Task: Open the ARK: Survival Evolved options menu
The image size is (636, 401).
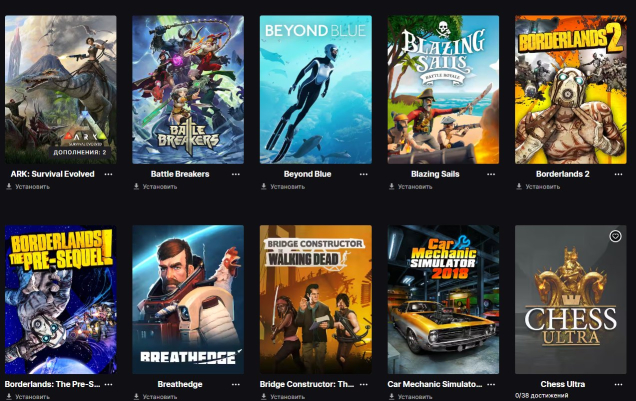Action: click(x=108, y=174)
